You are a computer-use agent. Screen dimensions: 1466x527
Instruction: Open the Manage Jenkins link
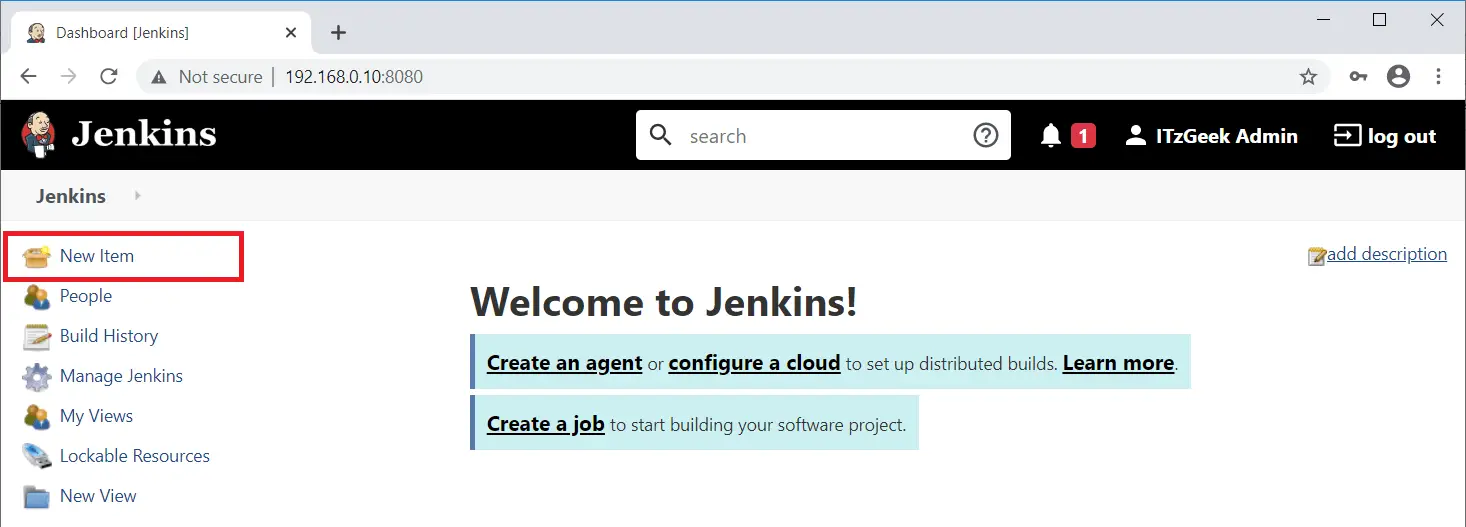tap(121, 376)
